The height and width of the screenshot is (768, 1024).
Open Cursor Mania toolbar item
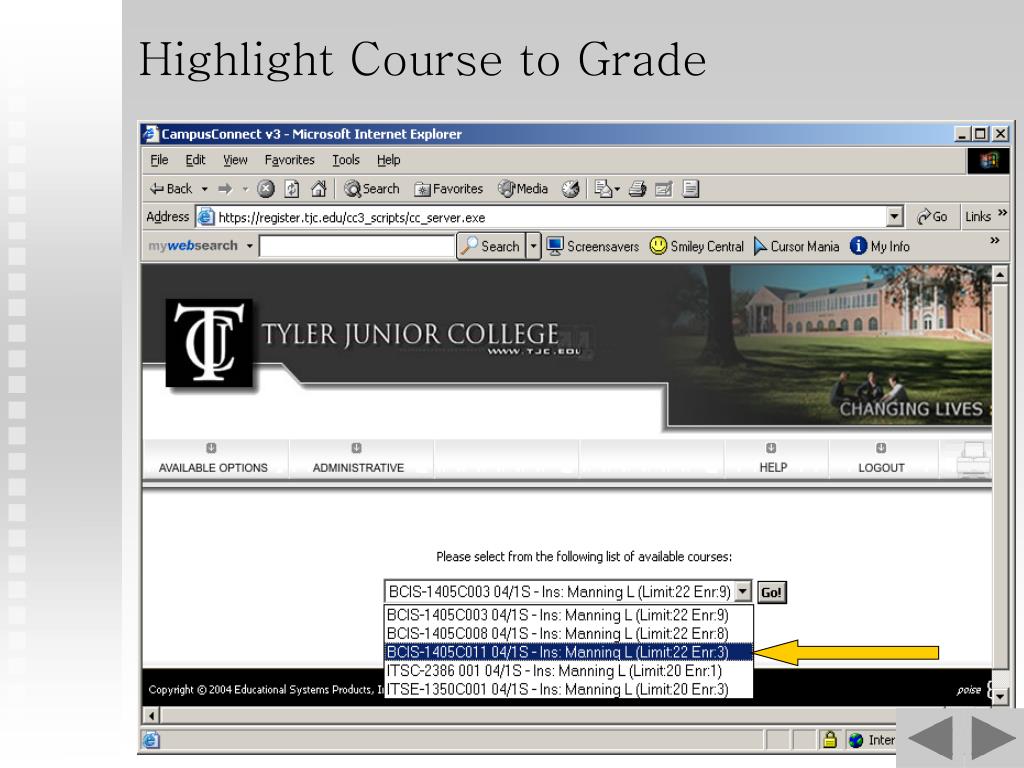point(797,246)
